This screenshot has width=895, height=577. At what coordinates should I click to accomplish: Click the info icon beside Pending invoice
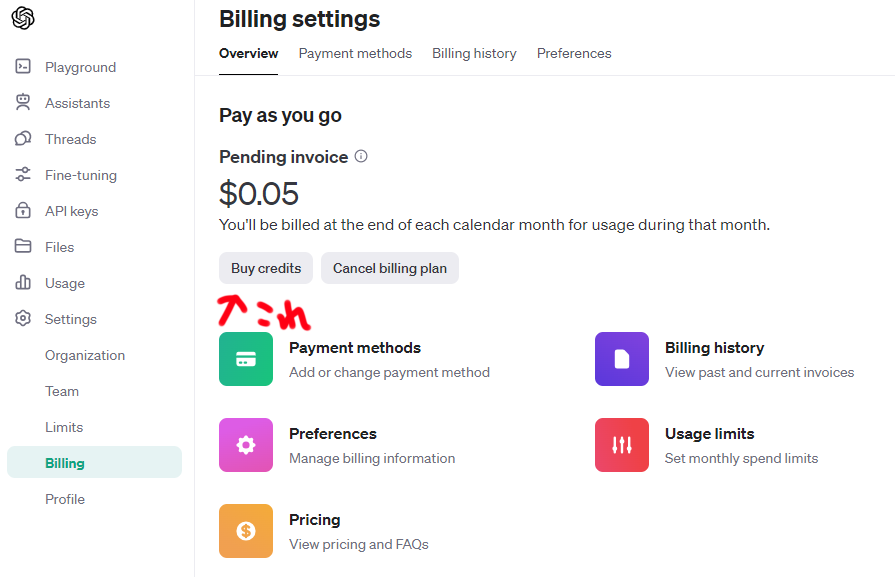tap(361, 156)
